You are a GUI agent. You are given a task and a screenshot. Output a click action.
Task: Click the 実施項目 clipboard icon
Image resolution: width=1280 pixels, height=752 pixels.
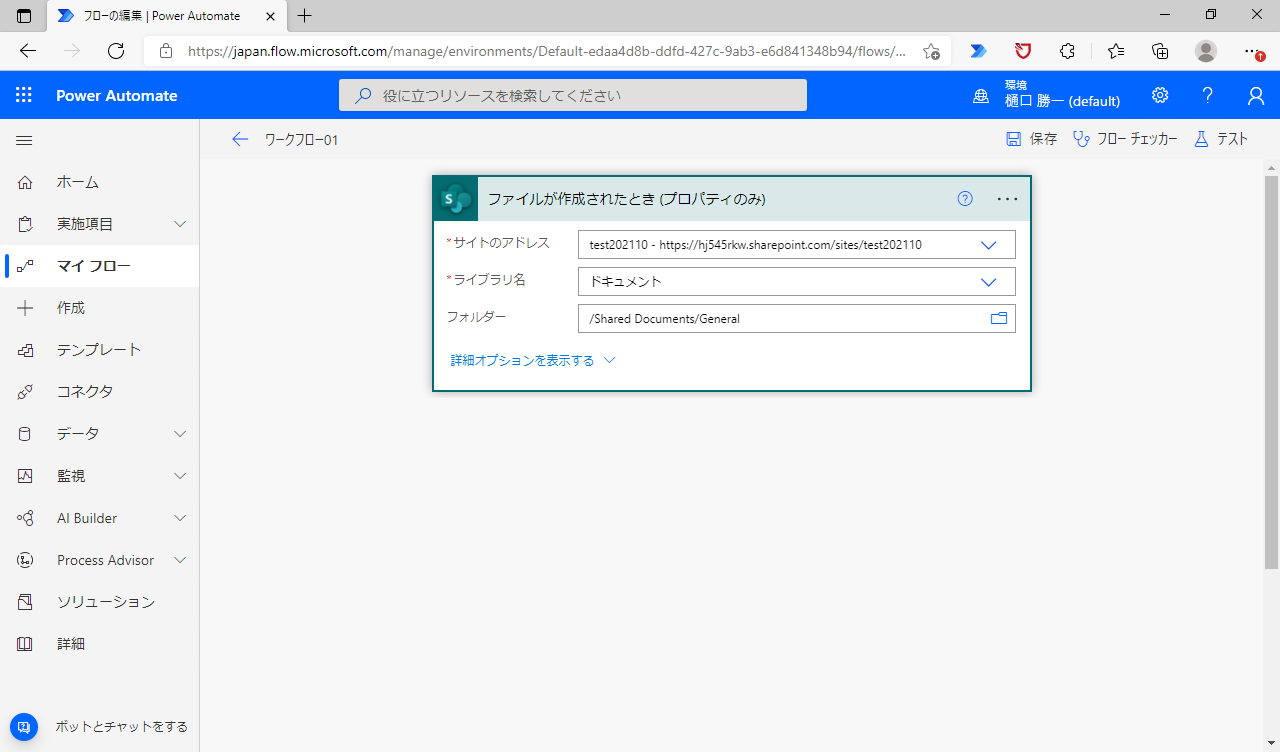tap(25, 224)
